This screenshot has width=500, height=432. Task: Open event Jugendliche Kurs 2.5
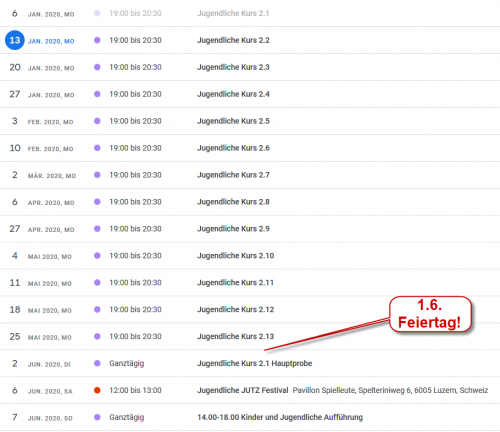pos(233,121)
